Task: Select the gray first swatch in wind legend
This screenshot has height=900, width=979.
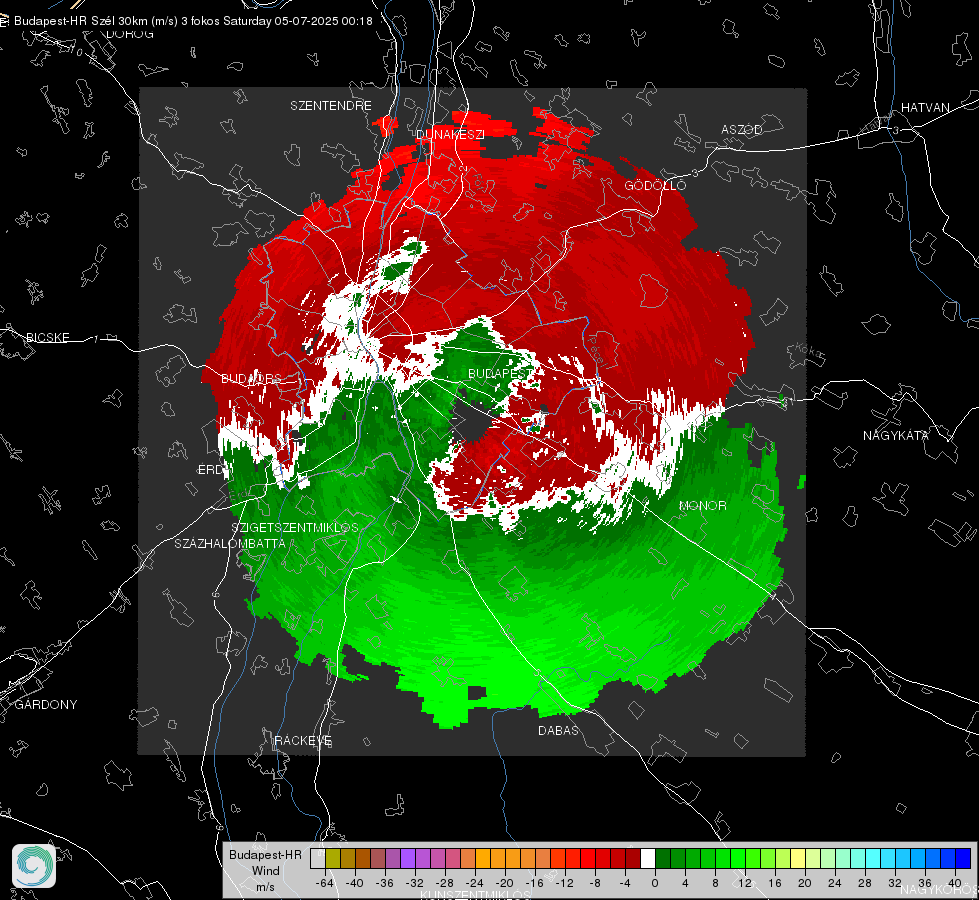Action: pyautogui.click(x=317, y=858)
